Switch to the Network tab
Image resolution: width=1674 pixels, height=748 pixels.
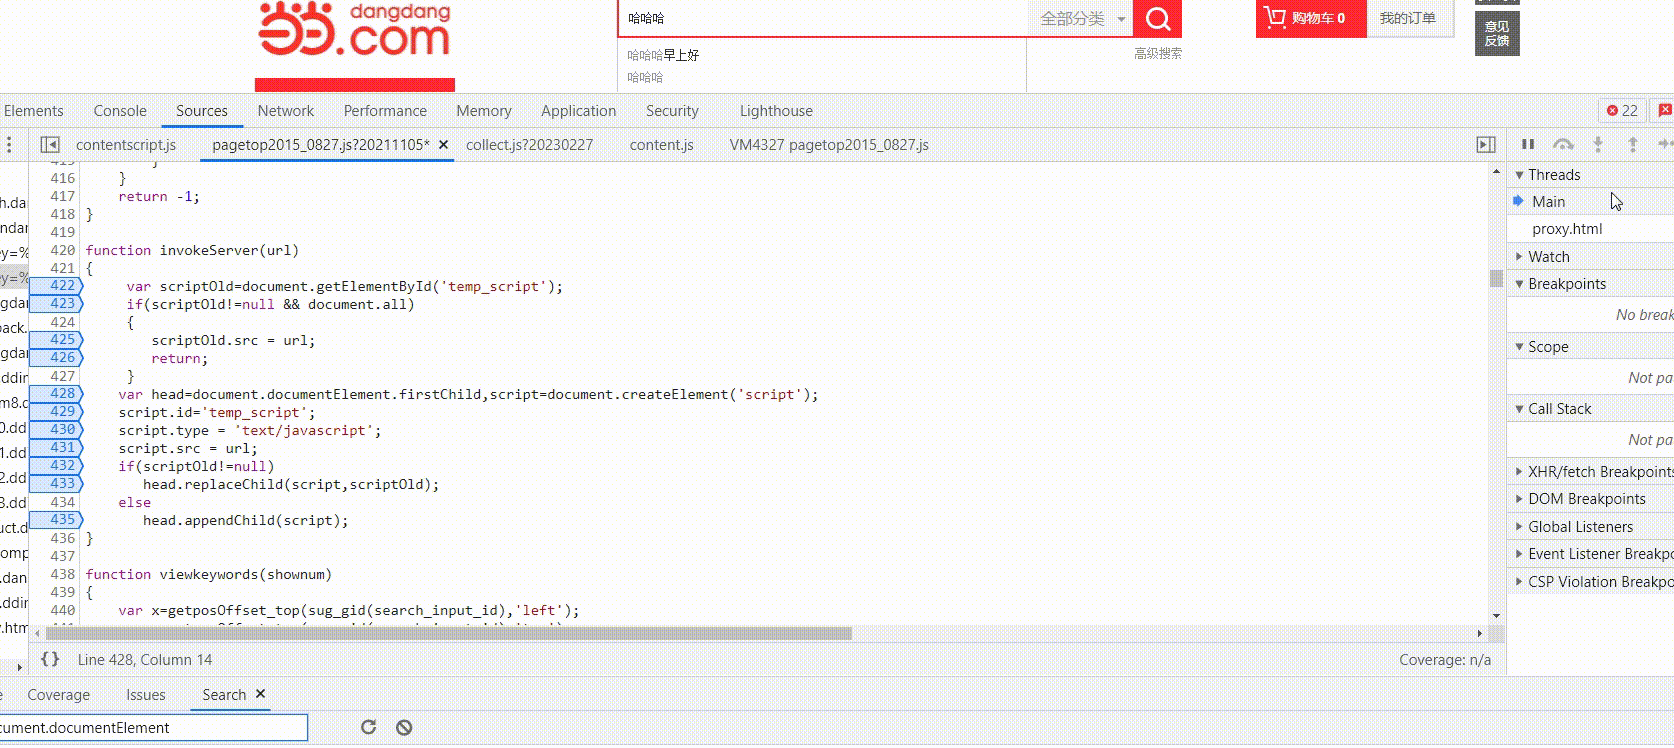pos(285,111)
